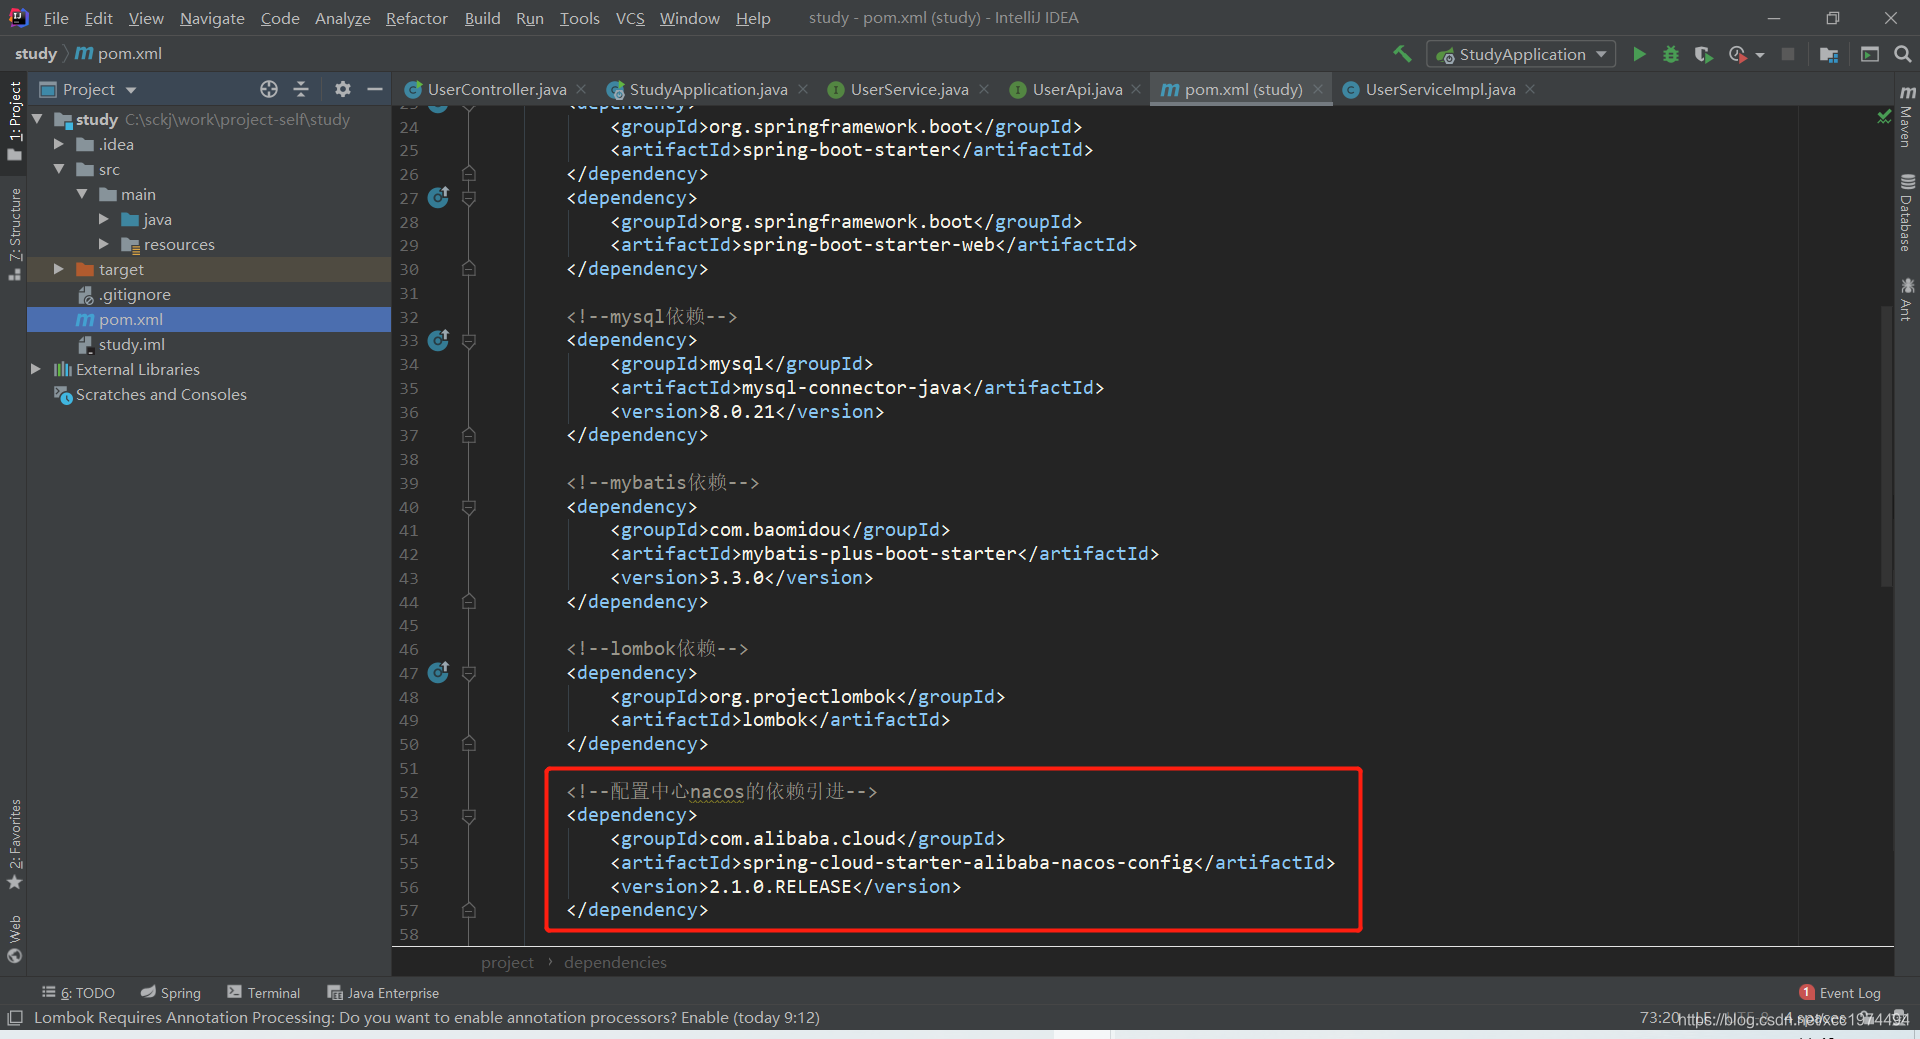Toggle the 2: Favorites side panel
Screen dimensions: 1920x1039
[14, 845]
